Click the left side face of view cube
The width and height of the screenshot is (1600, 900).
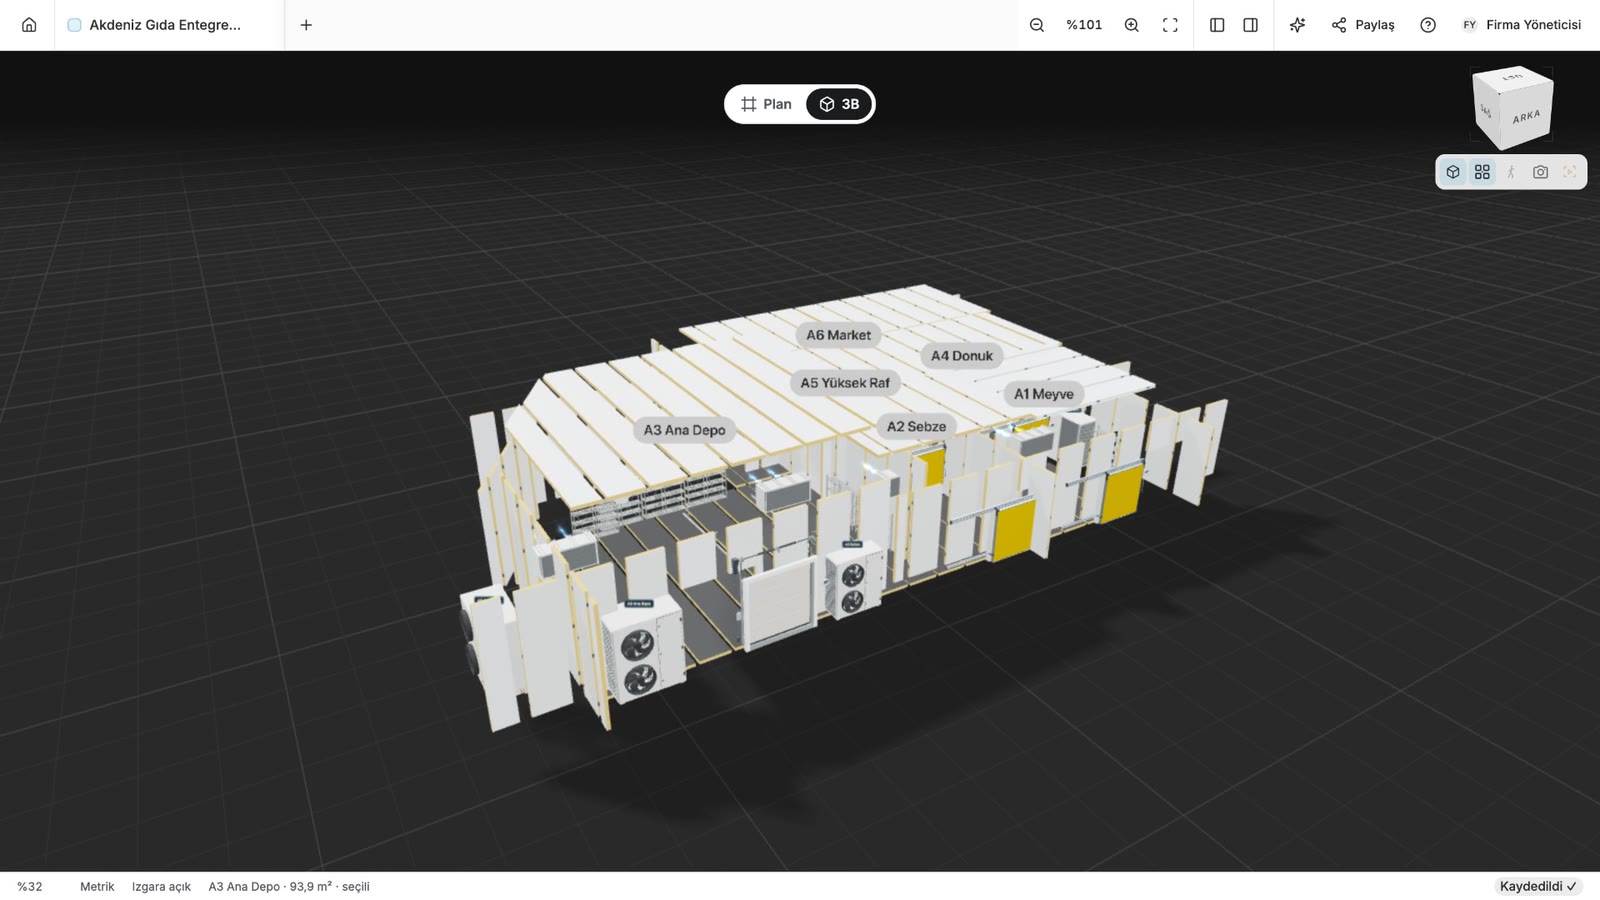pos(1487,111)
